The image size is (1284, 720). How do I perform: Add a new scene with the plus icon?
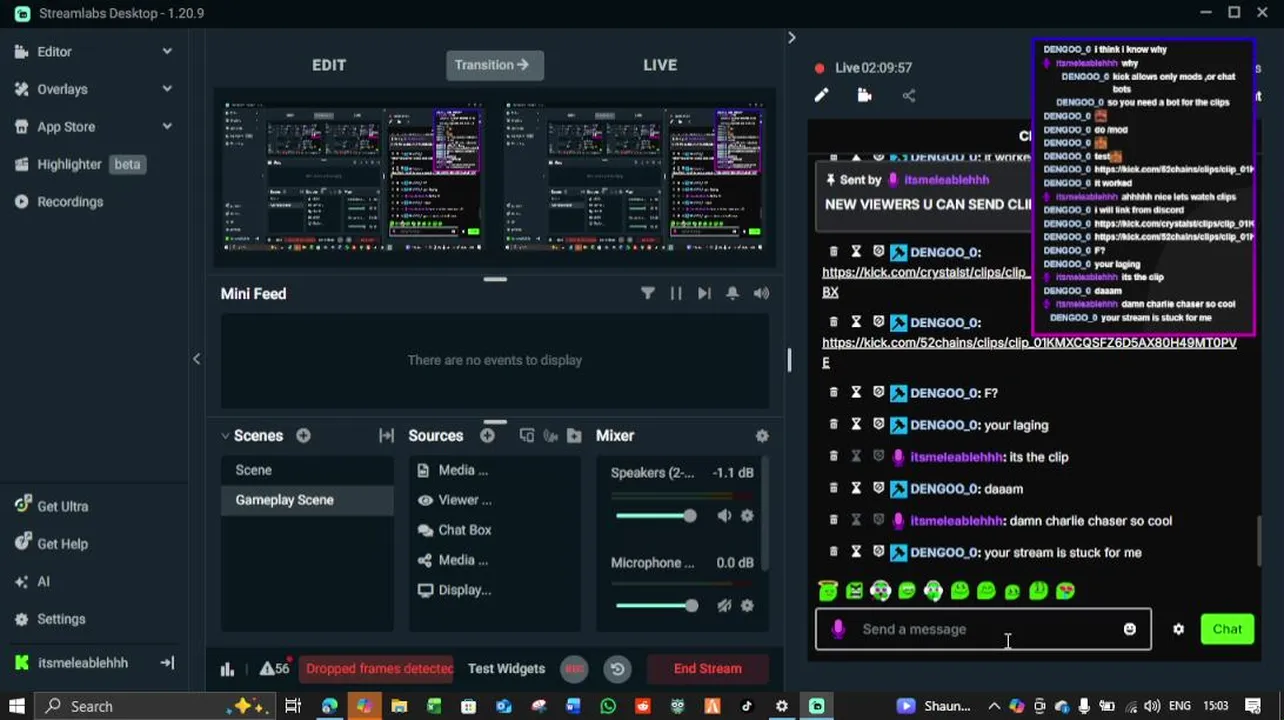pyautogui.click(x=303, y=436)
